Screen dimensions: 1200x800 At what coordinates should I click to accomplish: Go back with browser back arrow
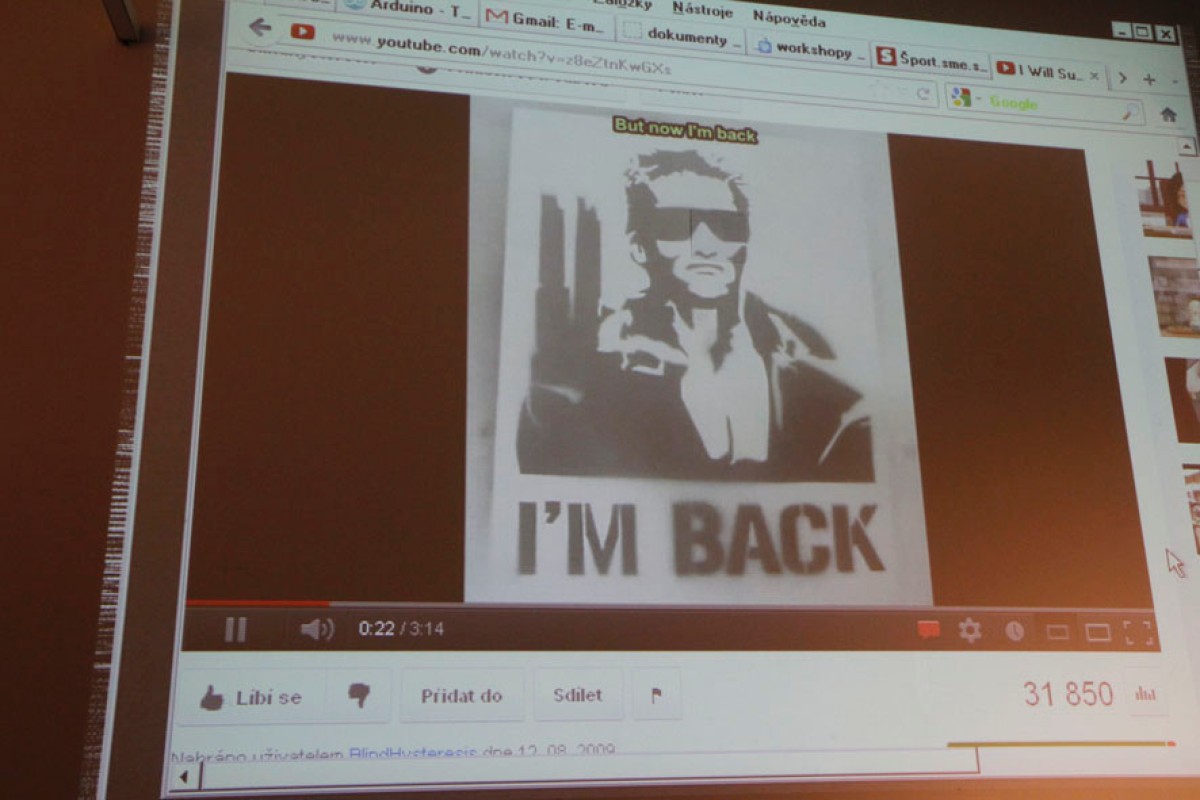tap(260, 28)
